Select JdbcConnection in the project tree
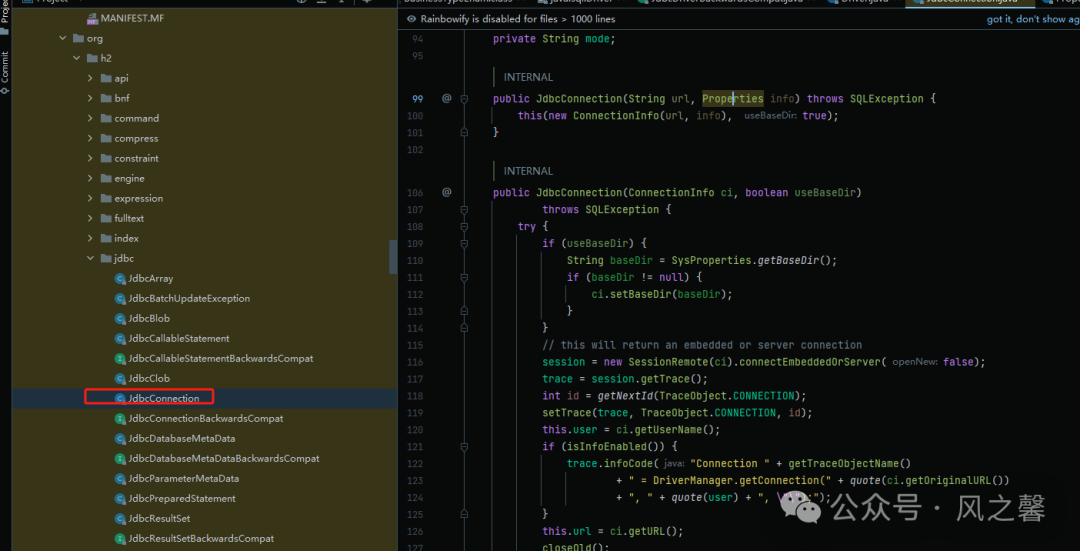Screen dimensions: 1080x551 tap(163, 398)
